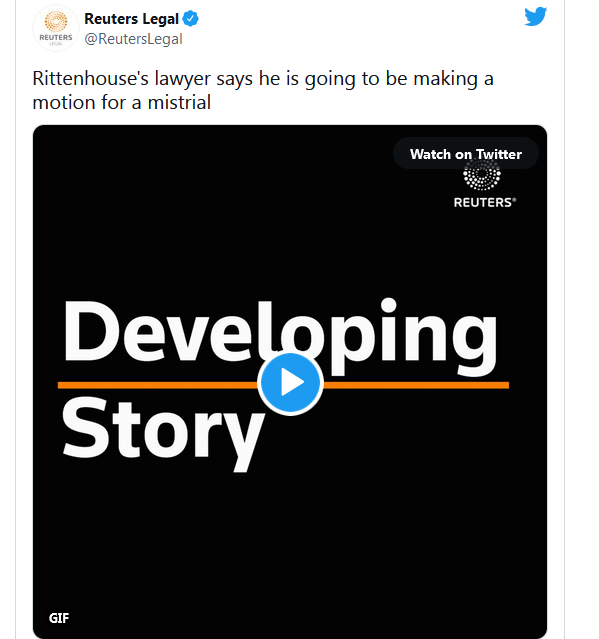This screenshot has width=599, height=639.
Task: Click the blue verified badge
Action: (x=190, y=19)
